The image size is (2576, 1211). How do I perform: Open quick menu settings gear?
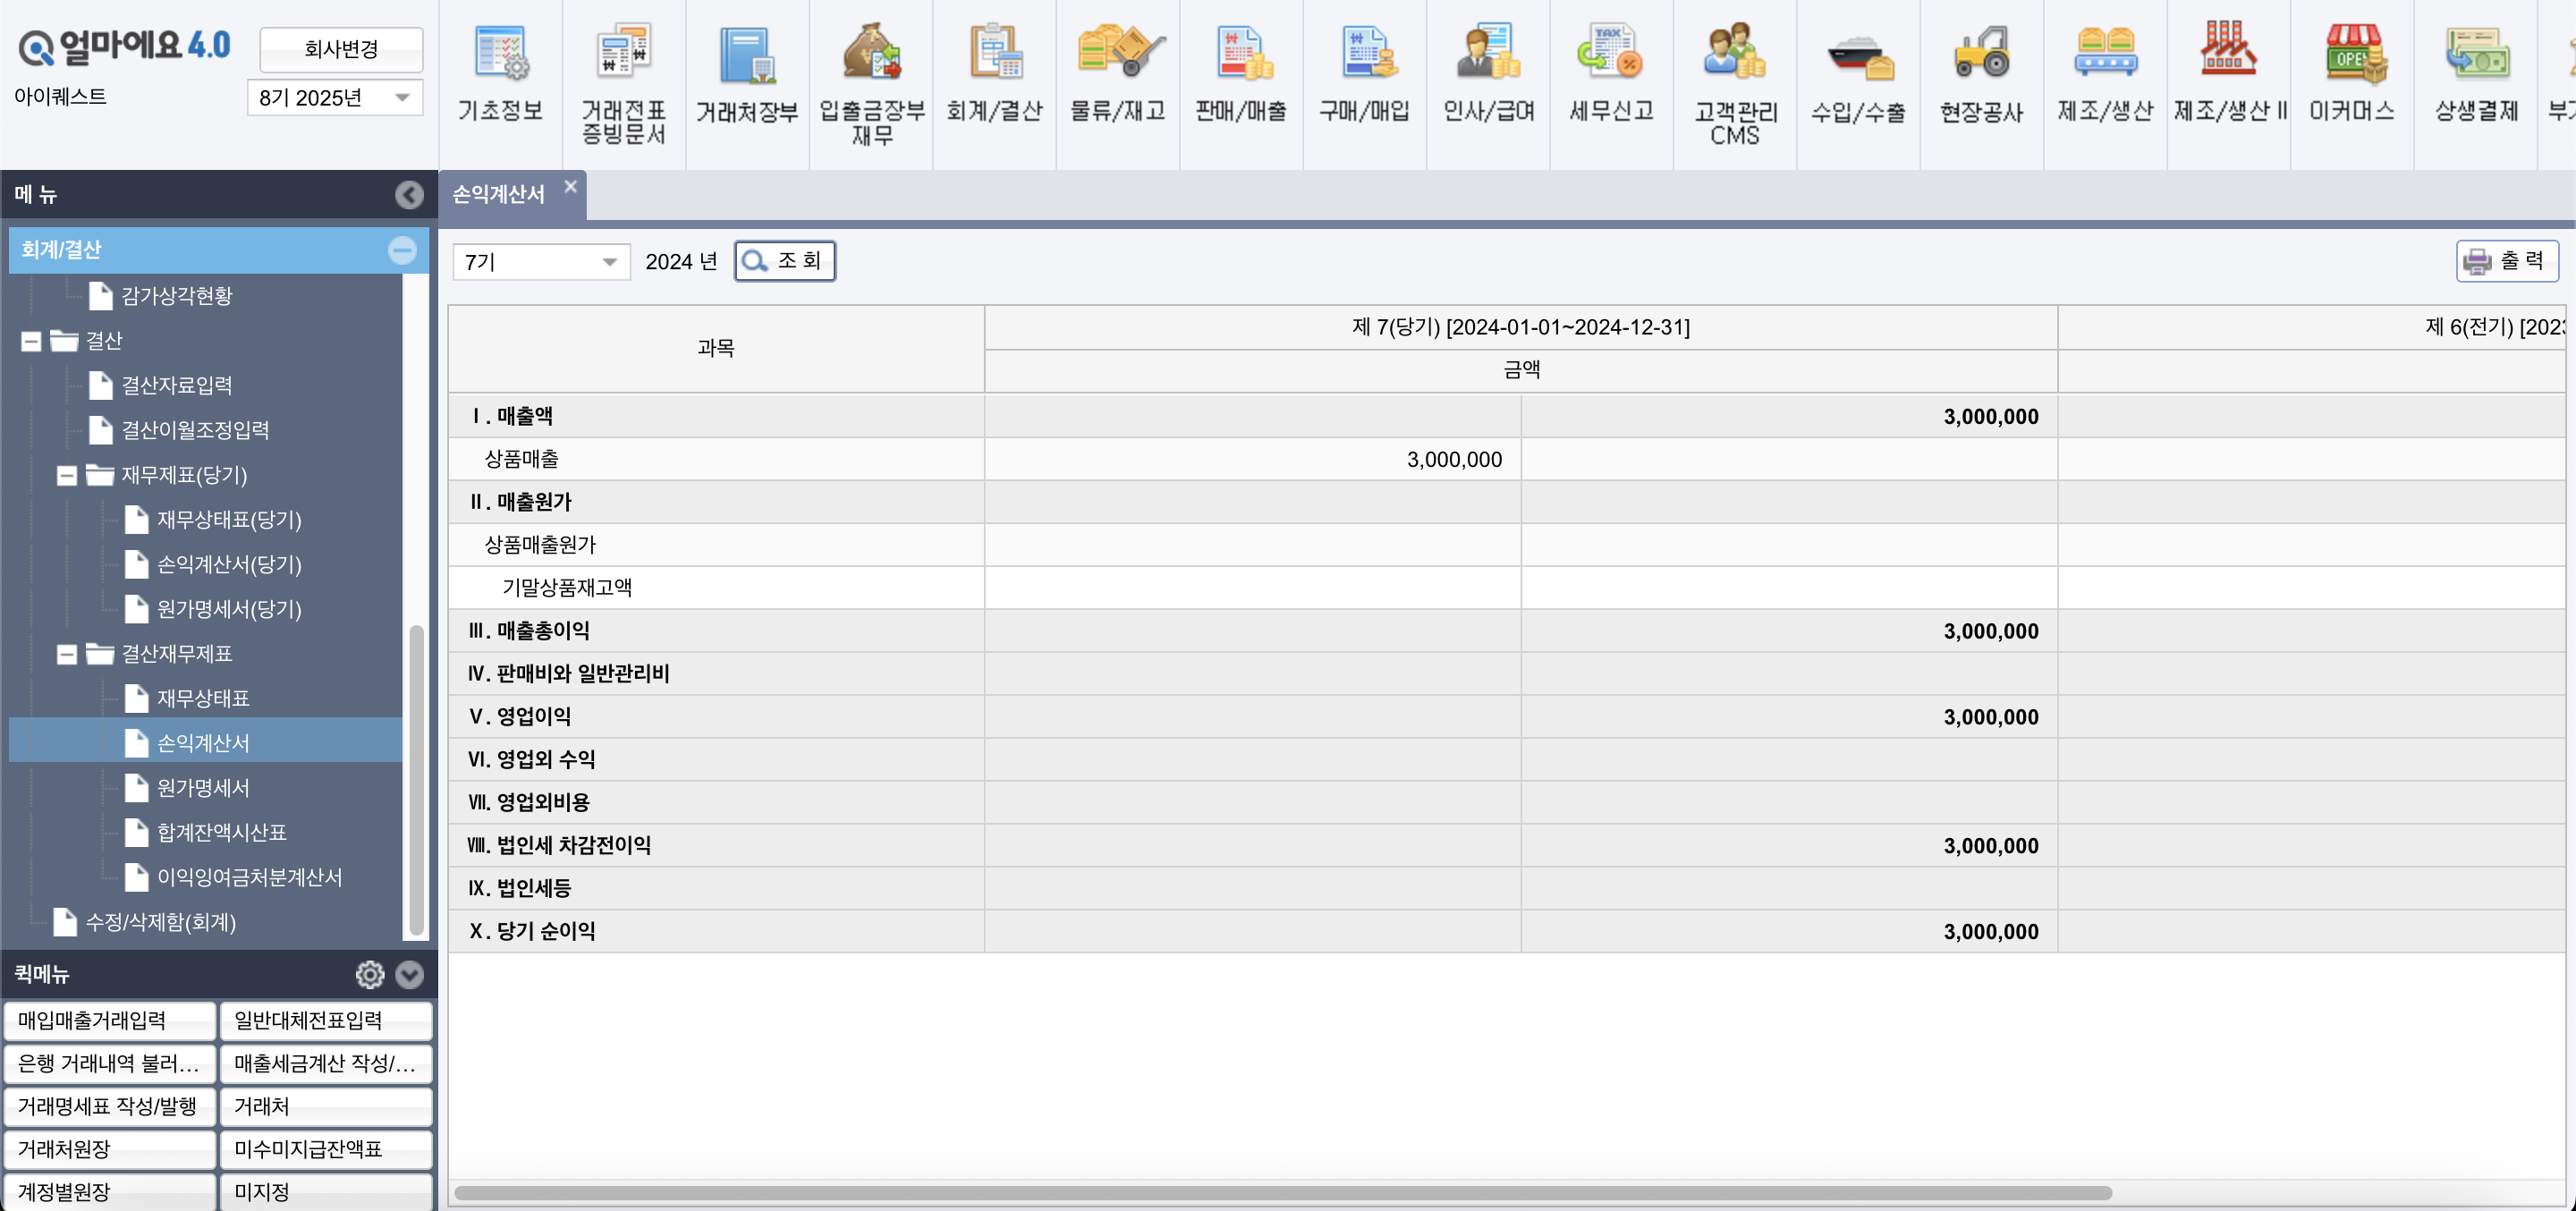[370, 974]
